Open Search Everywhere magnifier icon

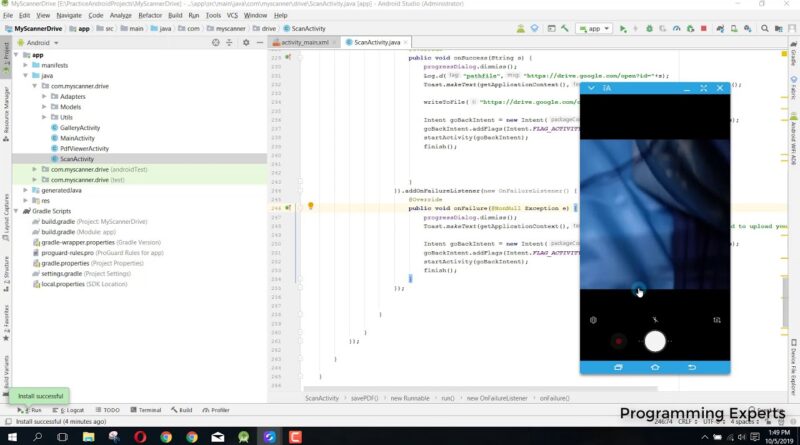tap(764, 29)
